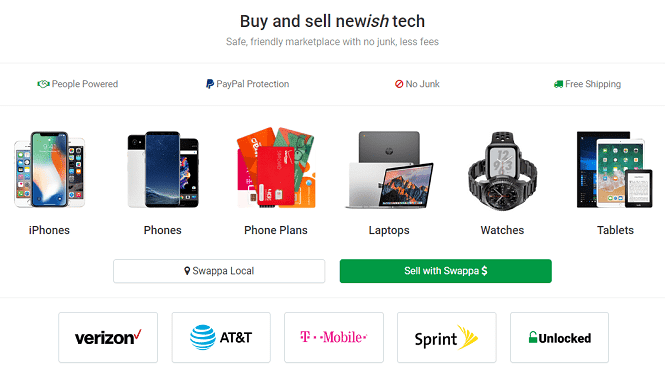Click the PayPal Protection logo icon

click(x=209, y=84)
